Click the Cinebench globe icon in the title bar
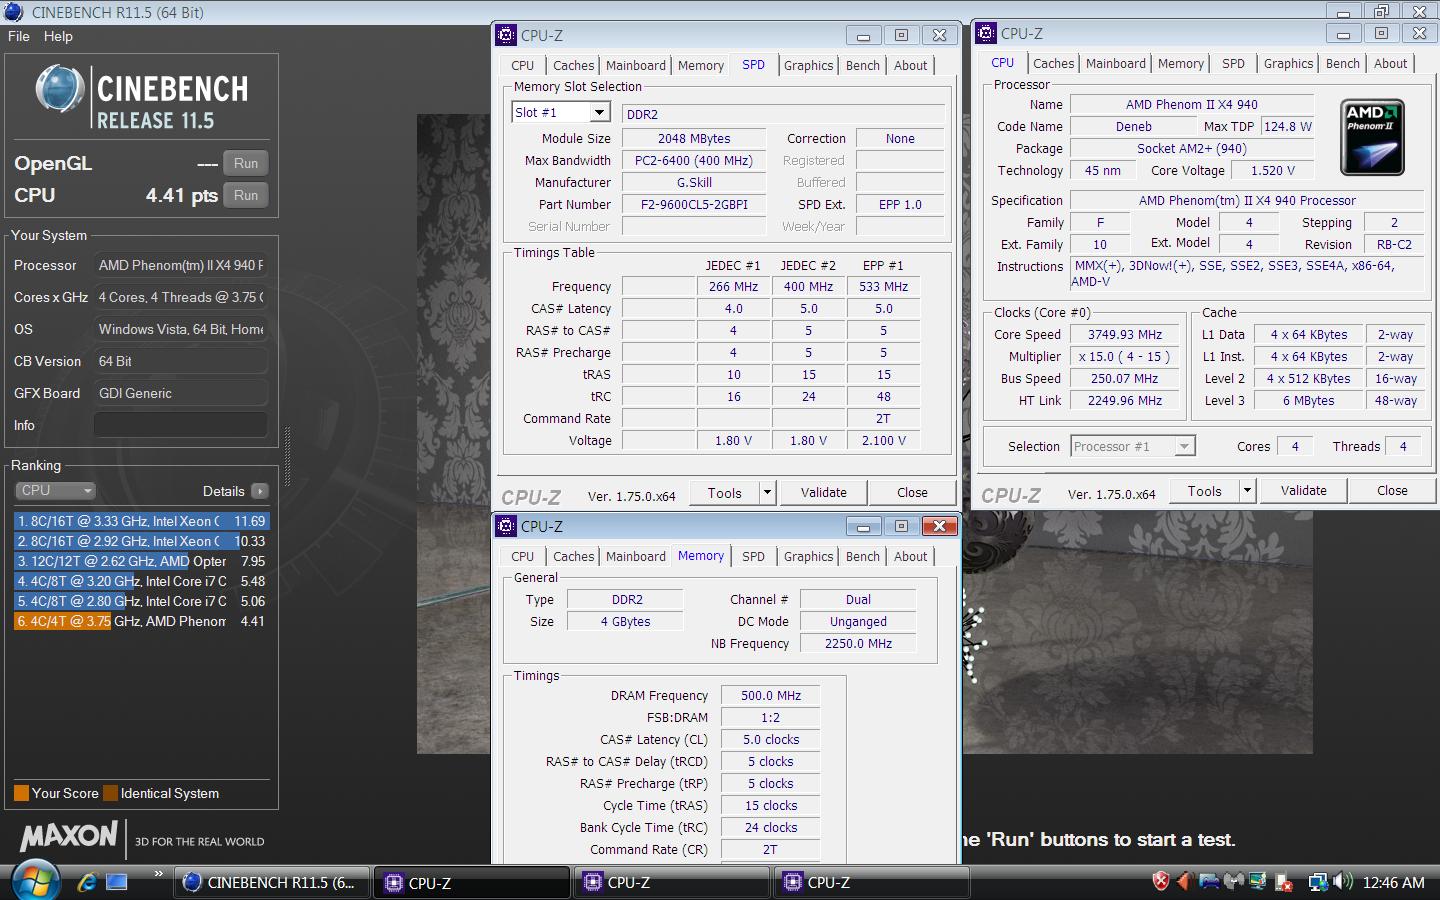Screen dimensions: 1440x900 tap(15, 12)
